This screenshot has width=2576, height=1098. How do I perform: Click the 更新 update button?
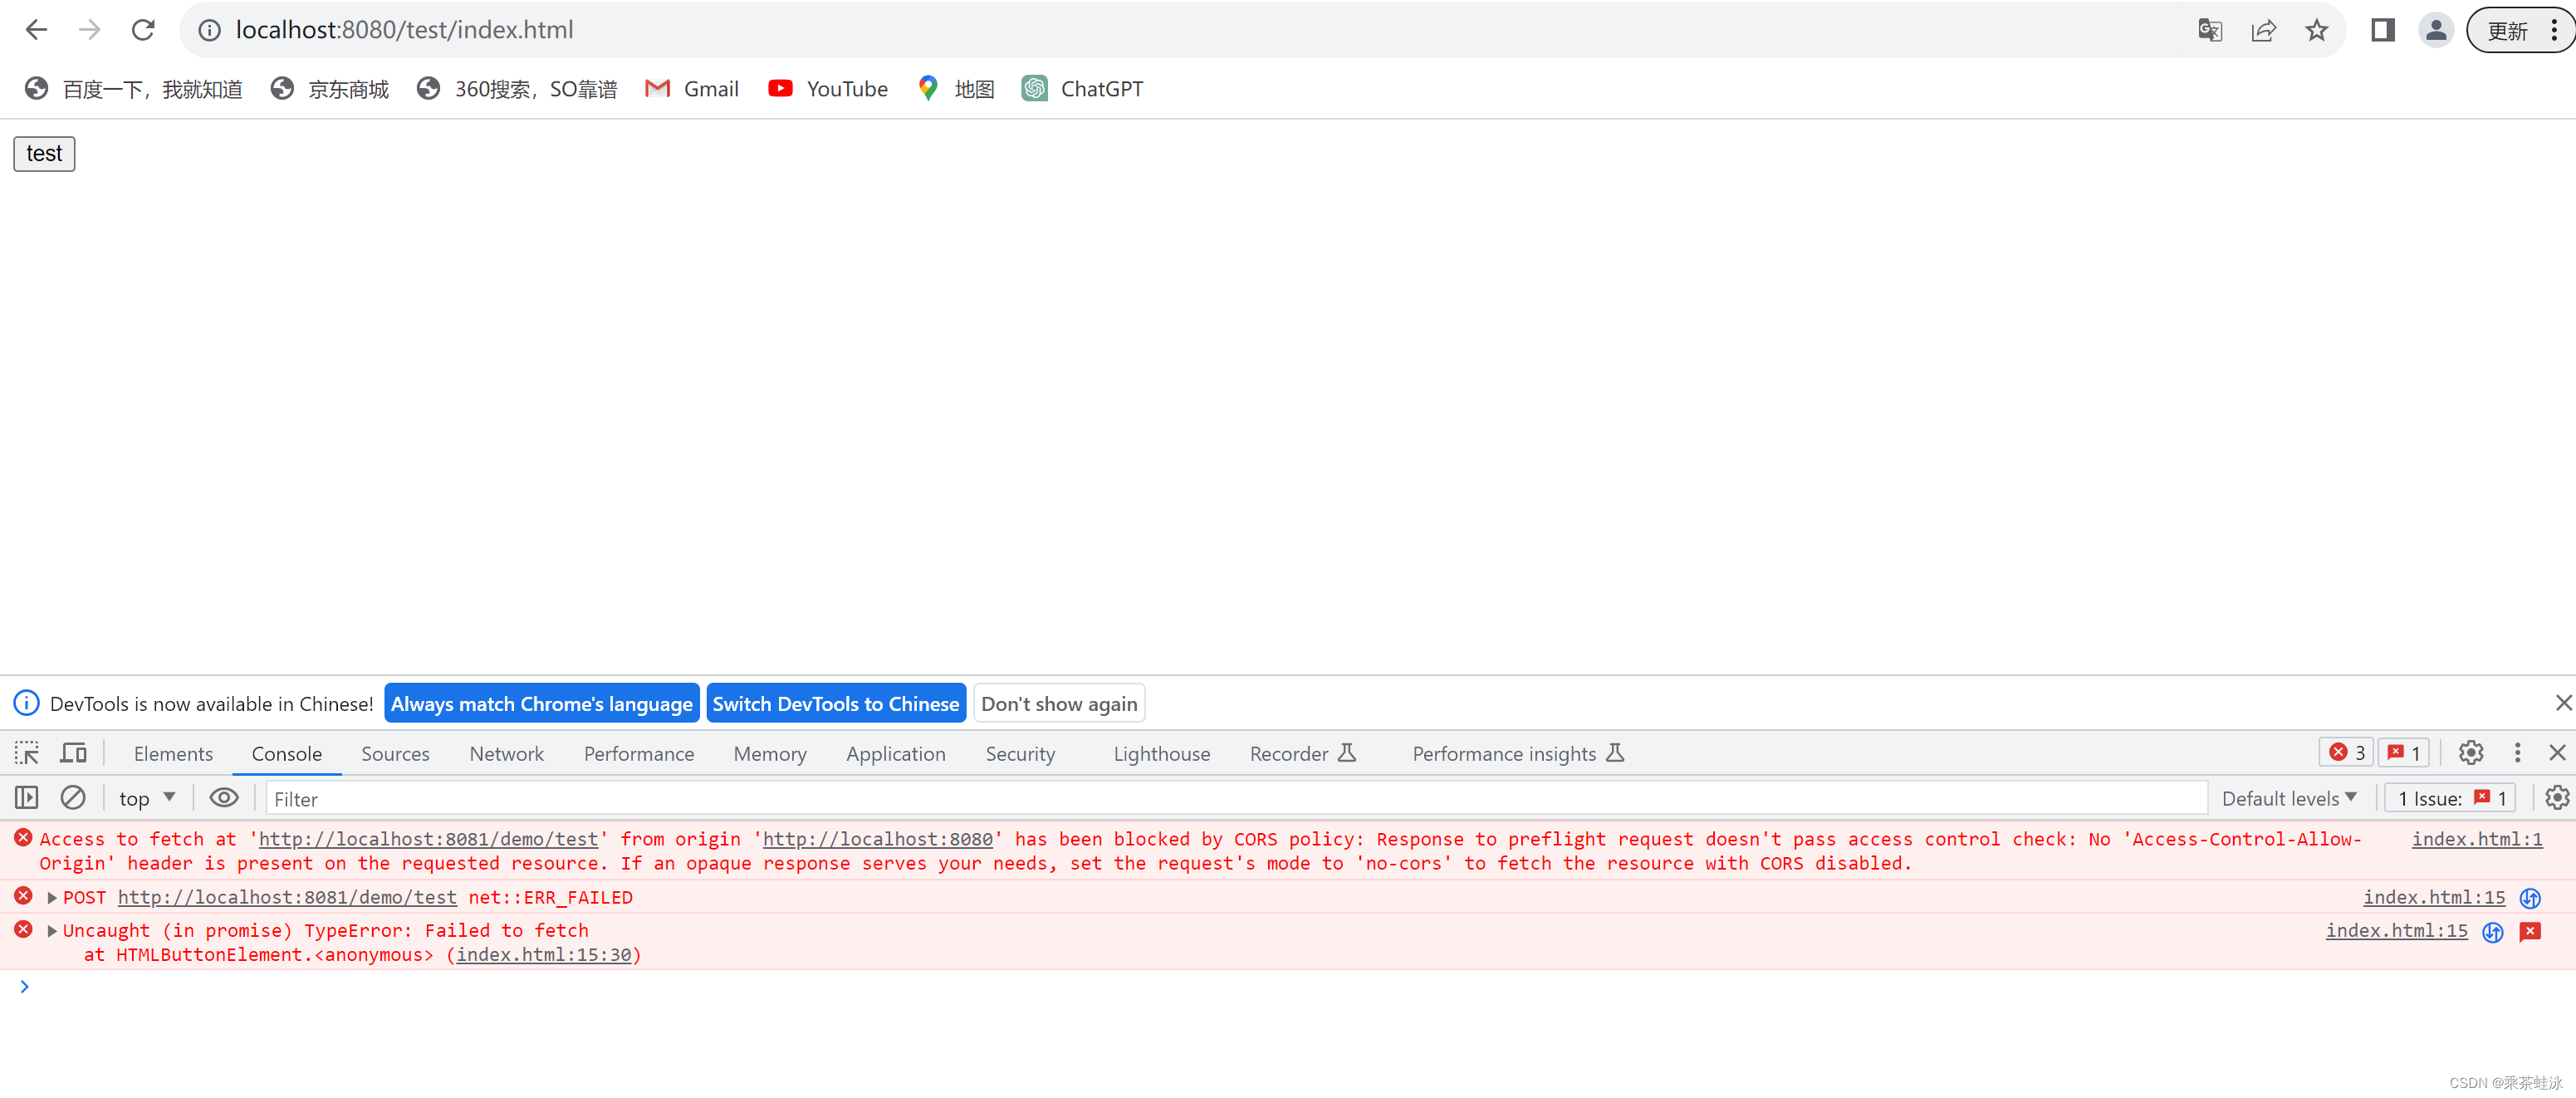pos(2508,30)
